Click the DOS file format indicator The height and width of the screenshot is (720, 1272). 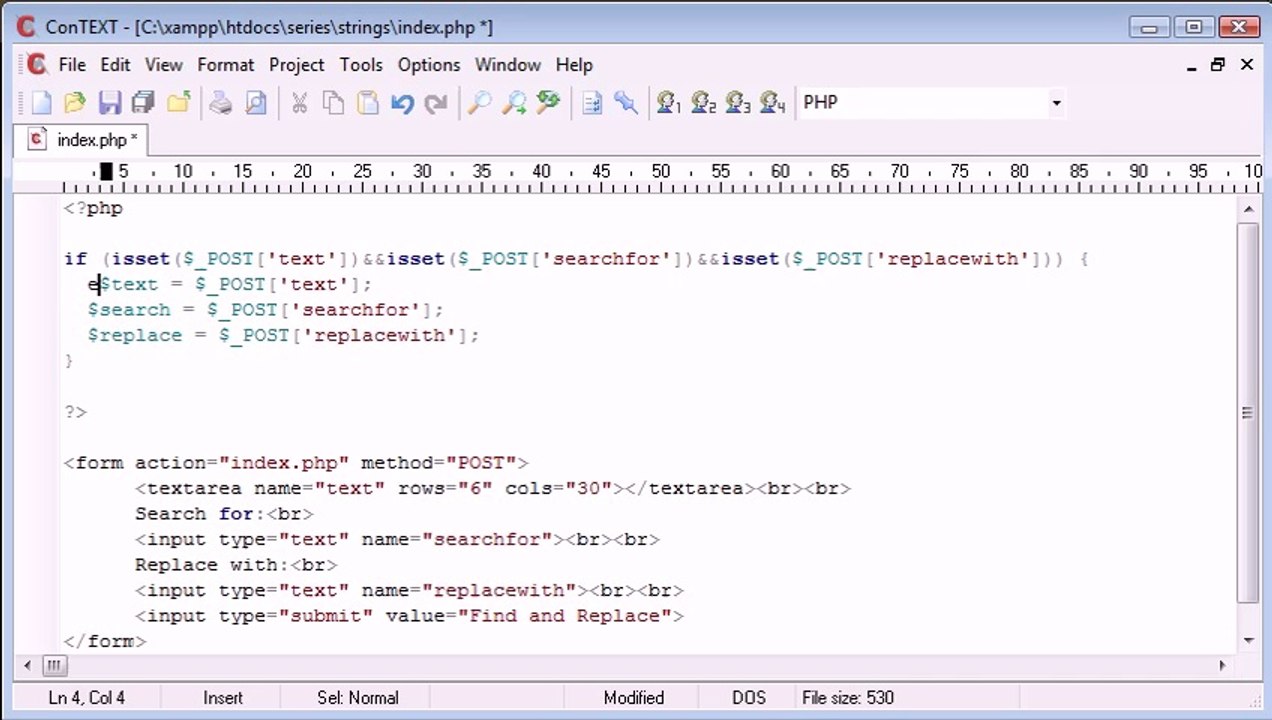(749, 698)
